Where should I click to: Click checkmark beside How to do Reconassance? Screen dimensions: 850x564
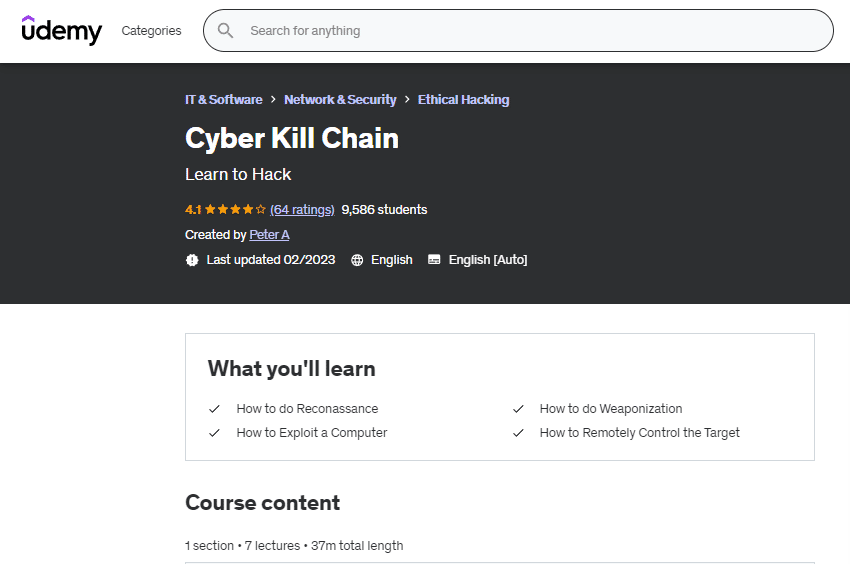point(214,409)
